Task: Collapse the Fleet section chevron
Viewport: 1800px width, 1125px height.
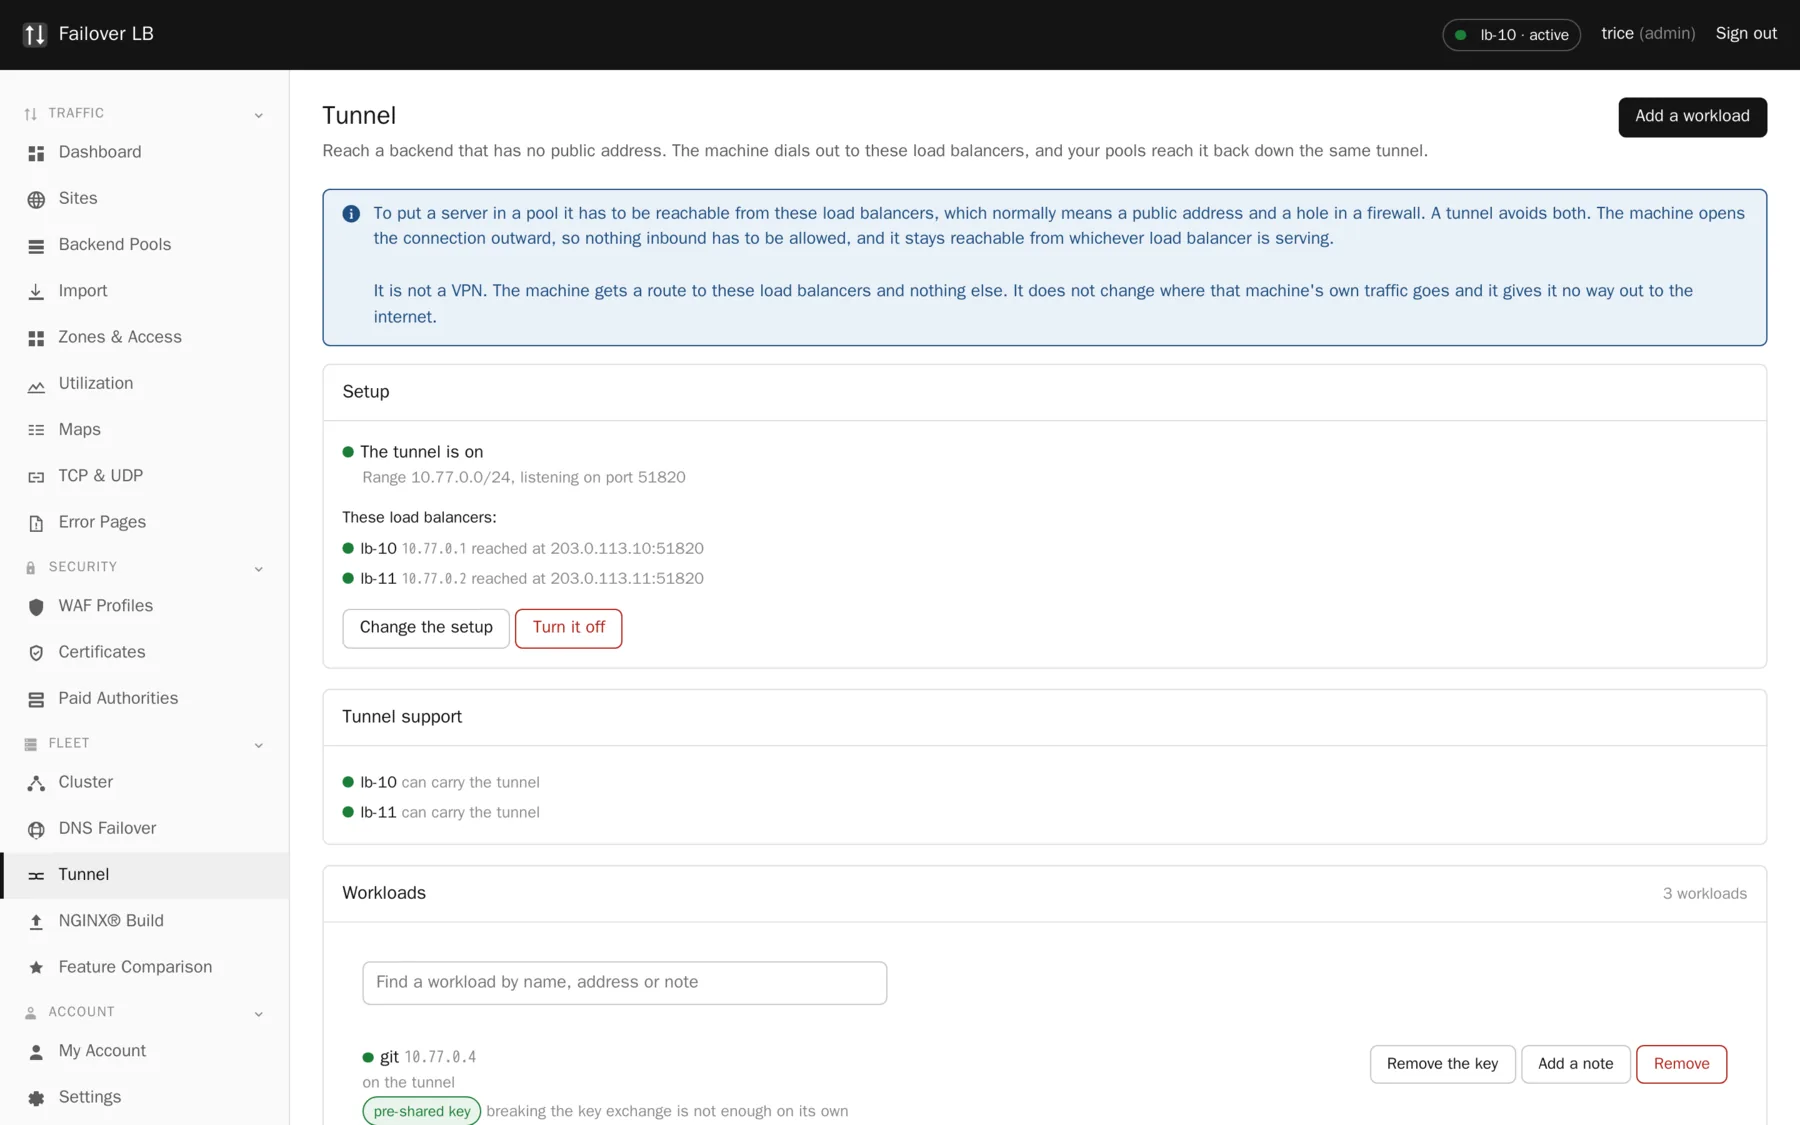Action: tap(258, 745)
